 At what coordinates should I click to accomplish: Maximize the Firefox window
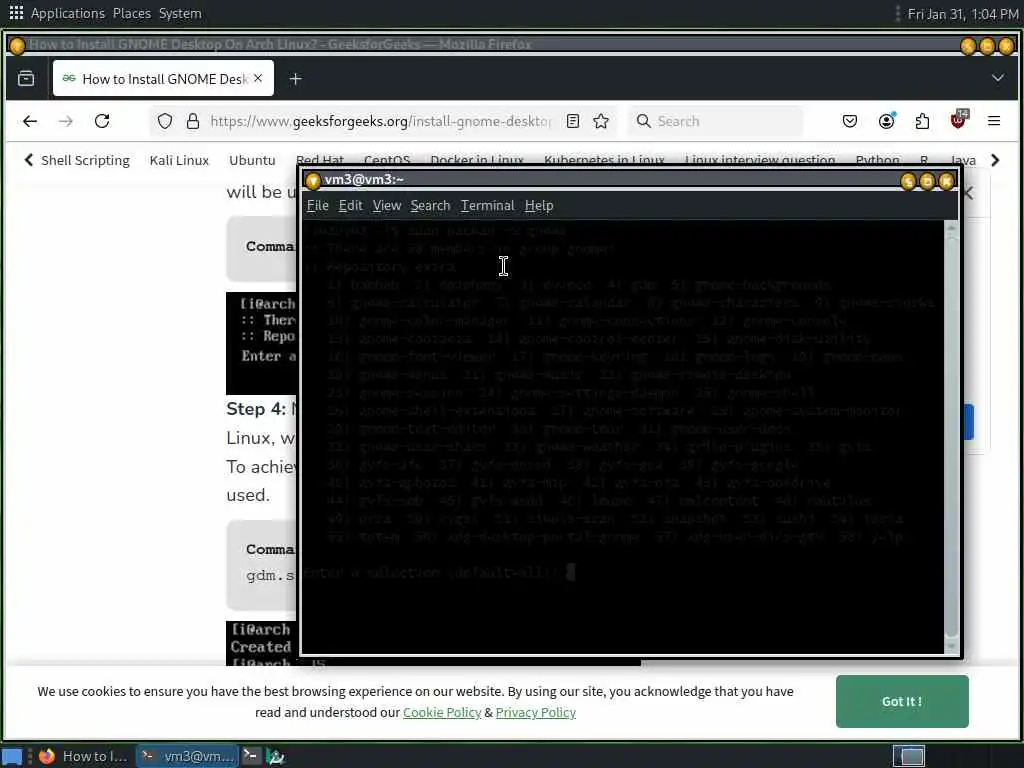click(987, 46)
